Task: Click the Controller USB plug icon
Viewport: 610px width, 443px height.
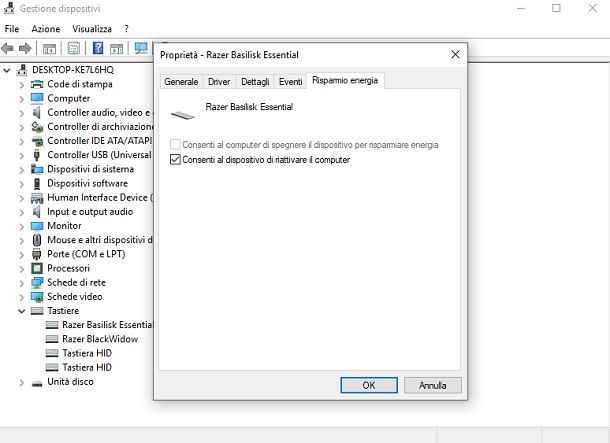Action: tap(37, 155)
